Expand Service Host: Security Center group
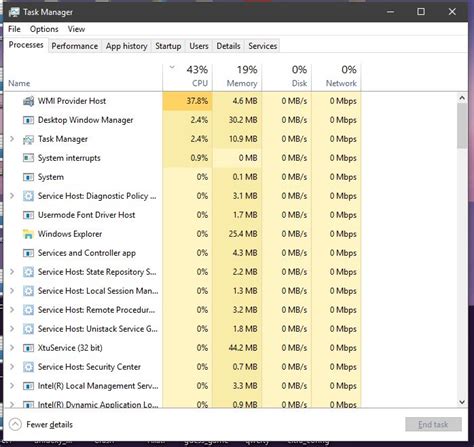The width and height of the screenshot is (474, 447). pos(12,367)
